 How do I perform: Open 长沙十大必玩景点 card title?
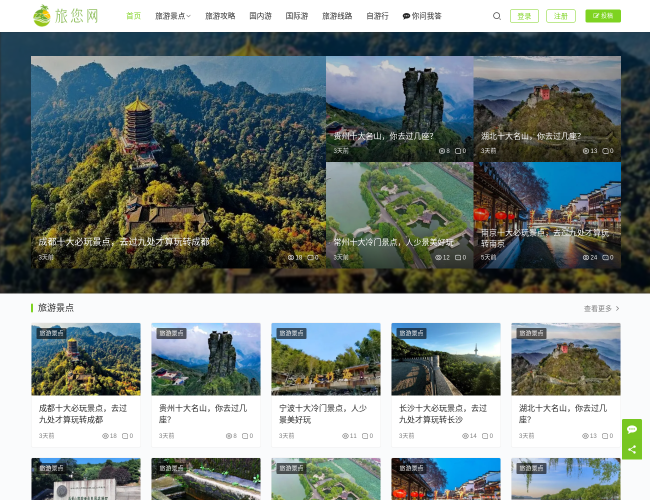443,414
